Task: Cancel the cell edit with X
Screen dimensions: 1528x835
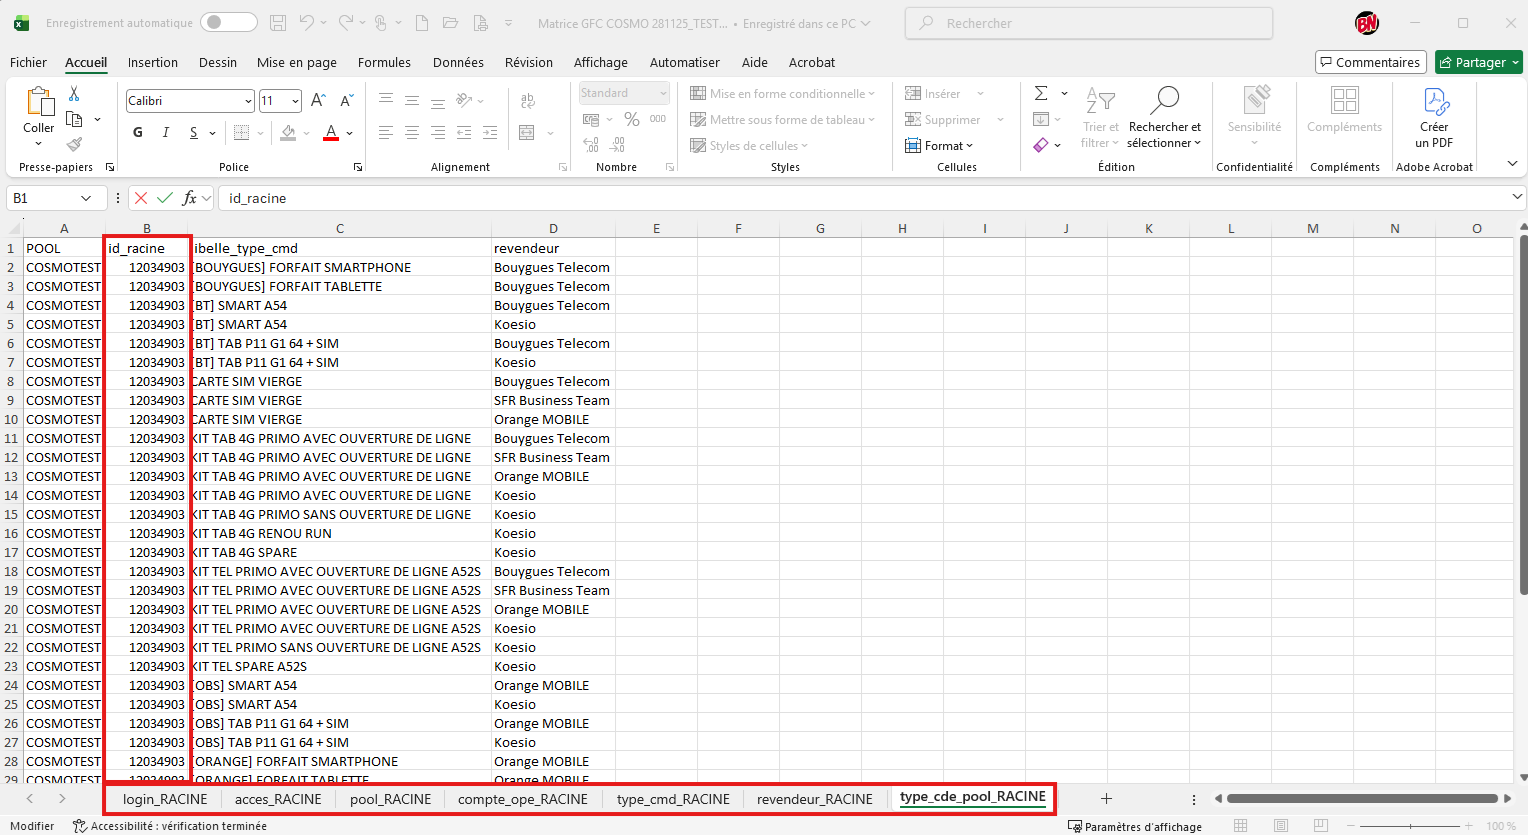Action: coord(141,198)
